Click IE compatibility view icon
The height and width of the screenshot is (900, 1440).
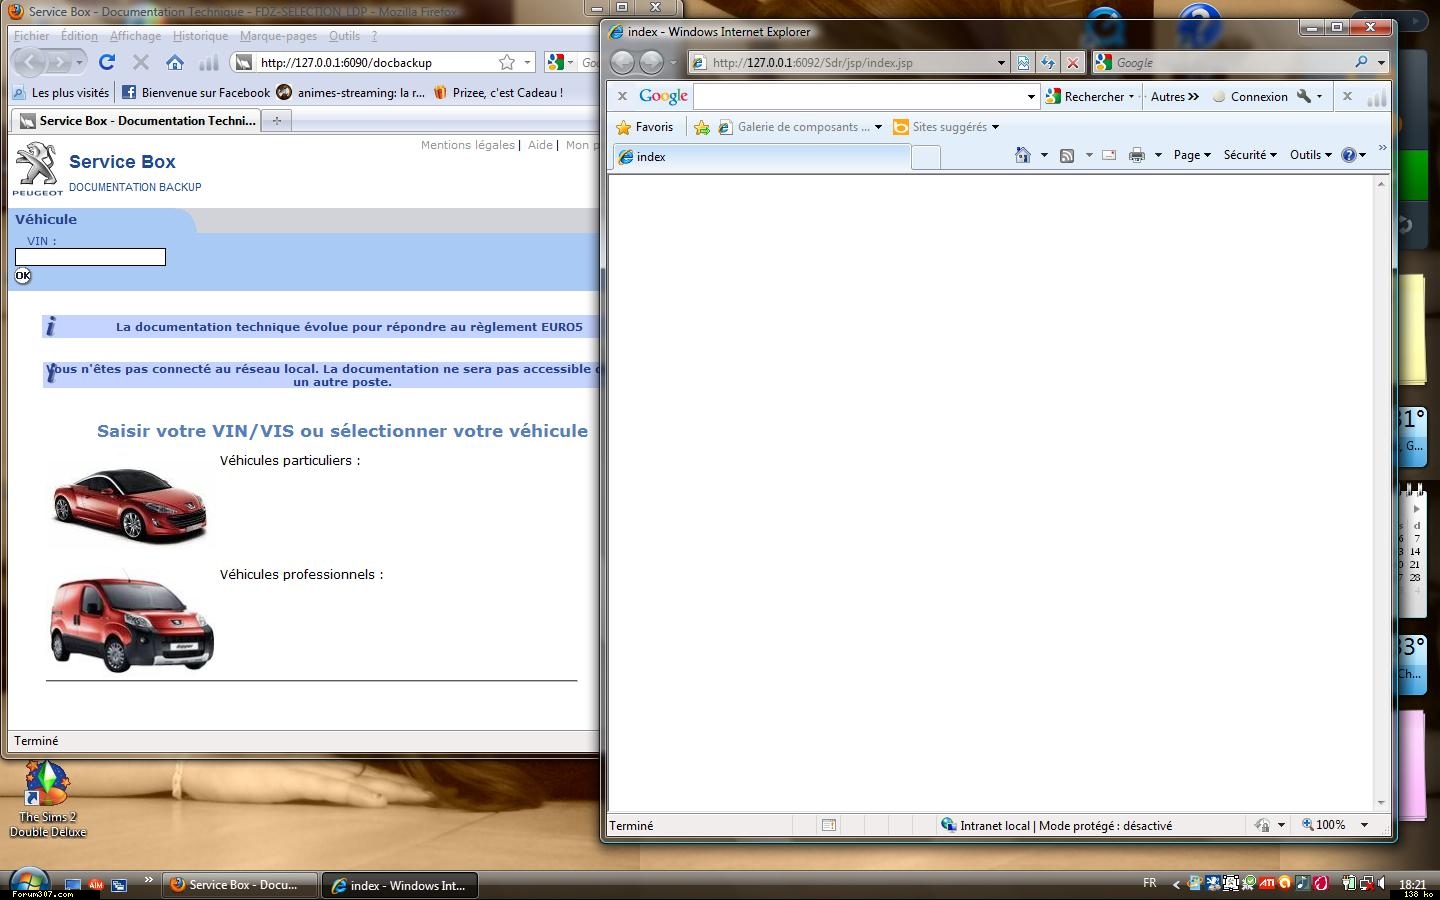(1023, 62)
